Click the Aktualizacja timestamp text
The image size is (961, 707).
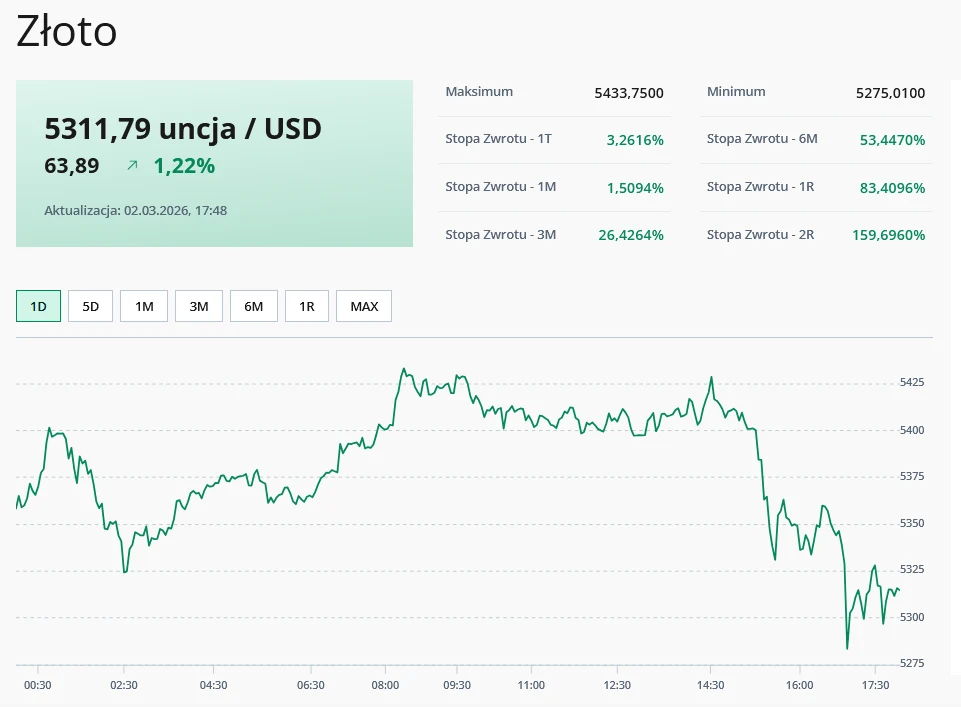click(135, 210)
